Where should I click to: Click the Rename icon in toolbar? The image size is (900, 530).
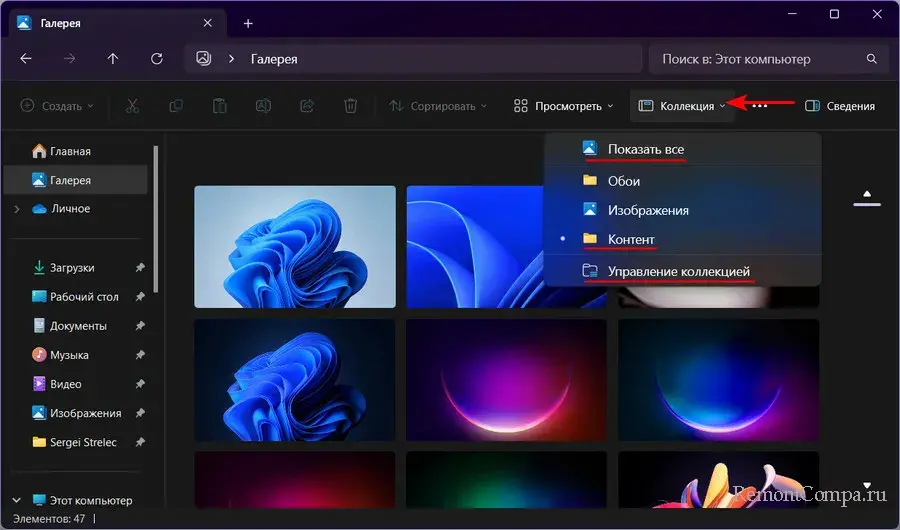[x=263, y=105]
